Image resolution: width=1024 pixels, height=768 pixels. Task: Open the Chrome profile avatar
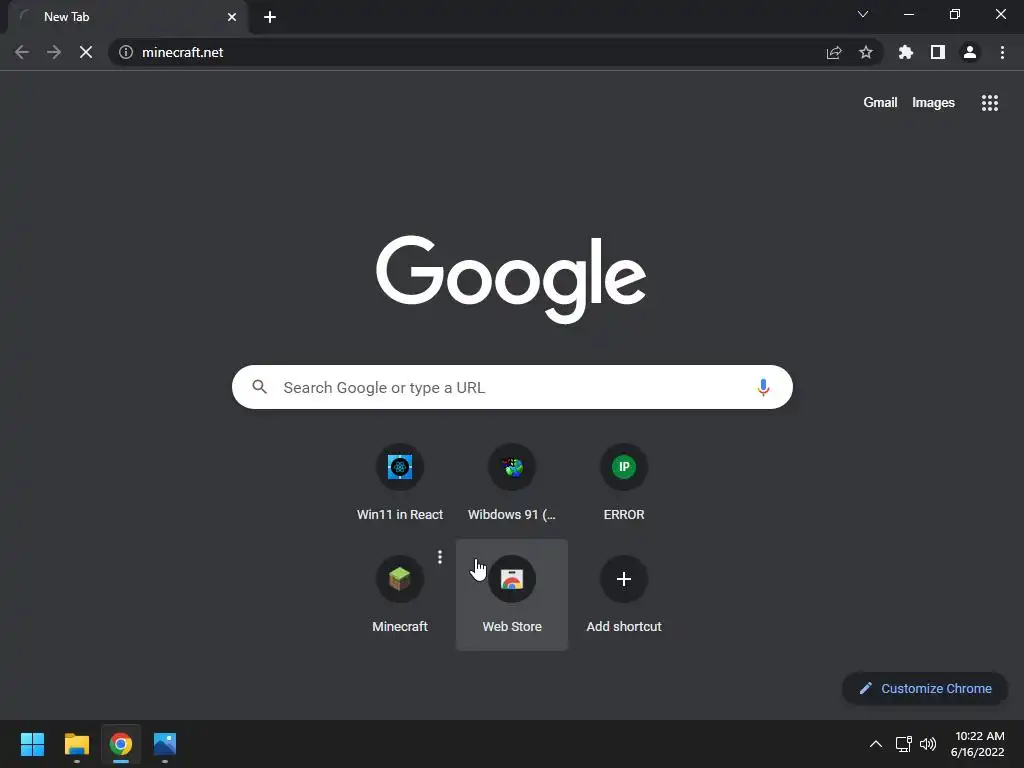970,52
